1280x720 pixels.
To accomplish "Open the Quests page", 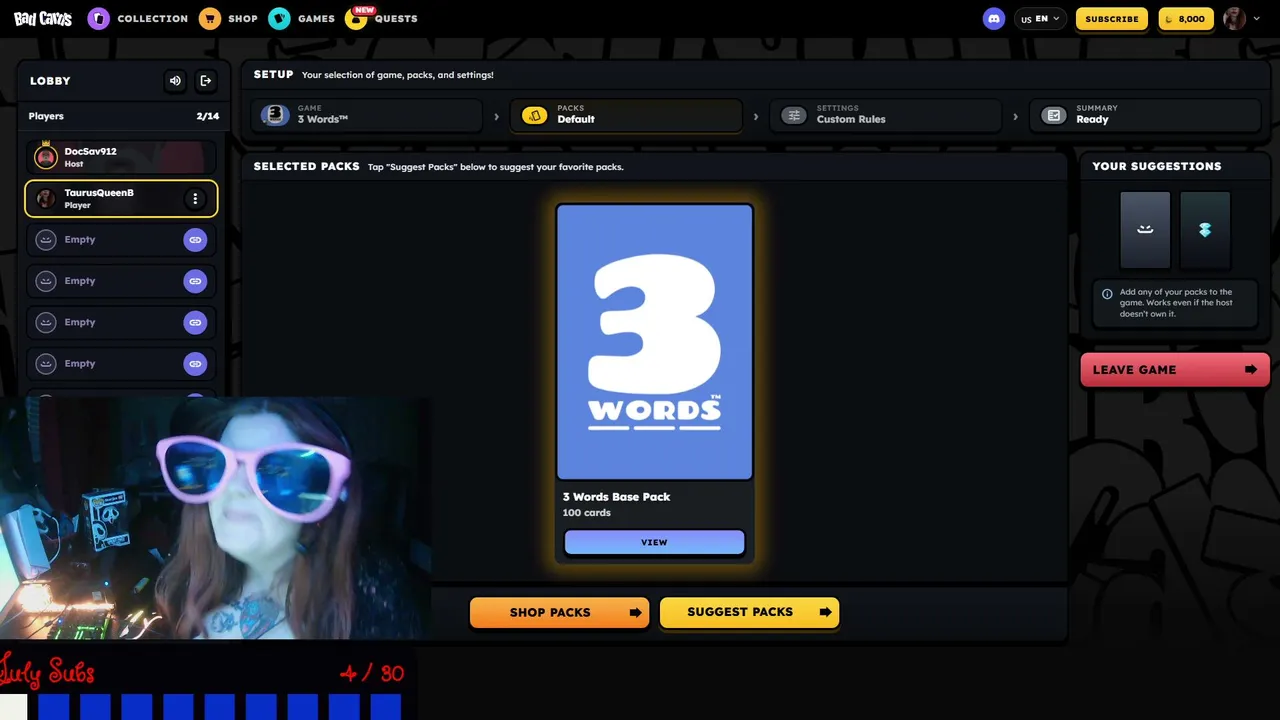I will pyautogui.click(x=381, y=18).
